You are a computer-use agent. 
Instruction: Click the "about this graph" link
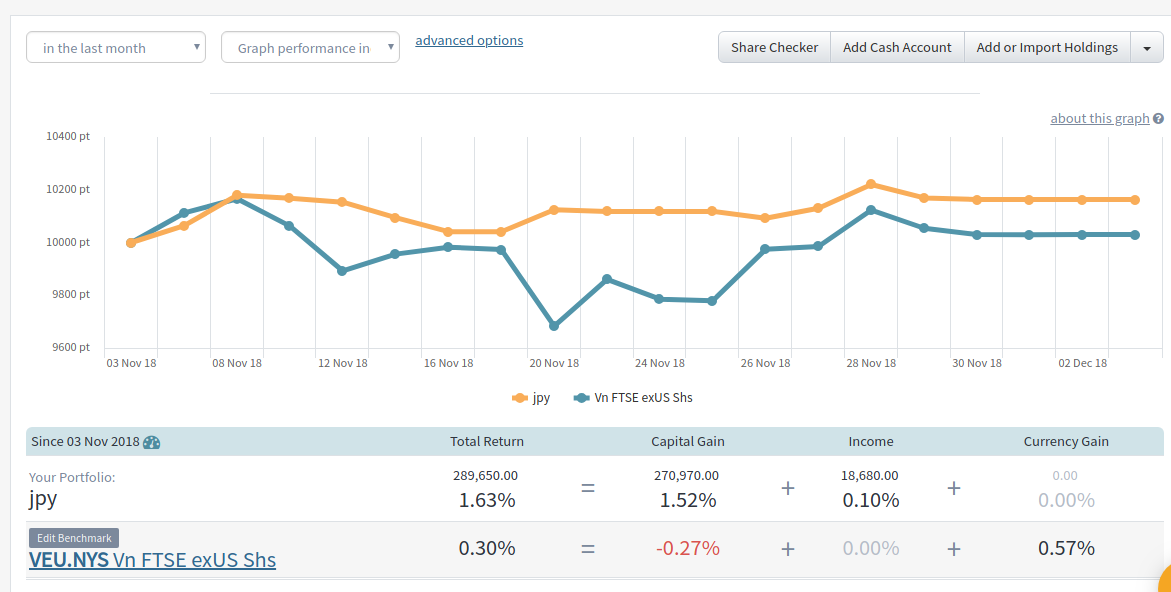(x=1099, y=119)
